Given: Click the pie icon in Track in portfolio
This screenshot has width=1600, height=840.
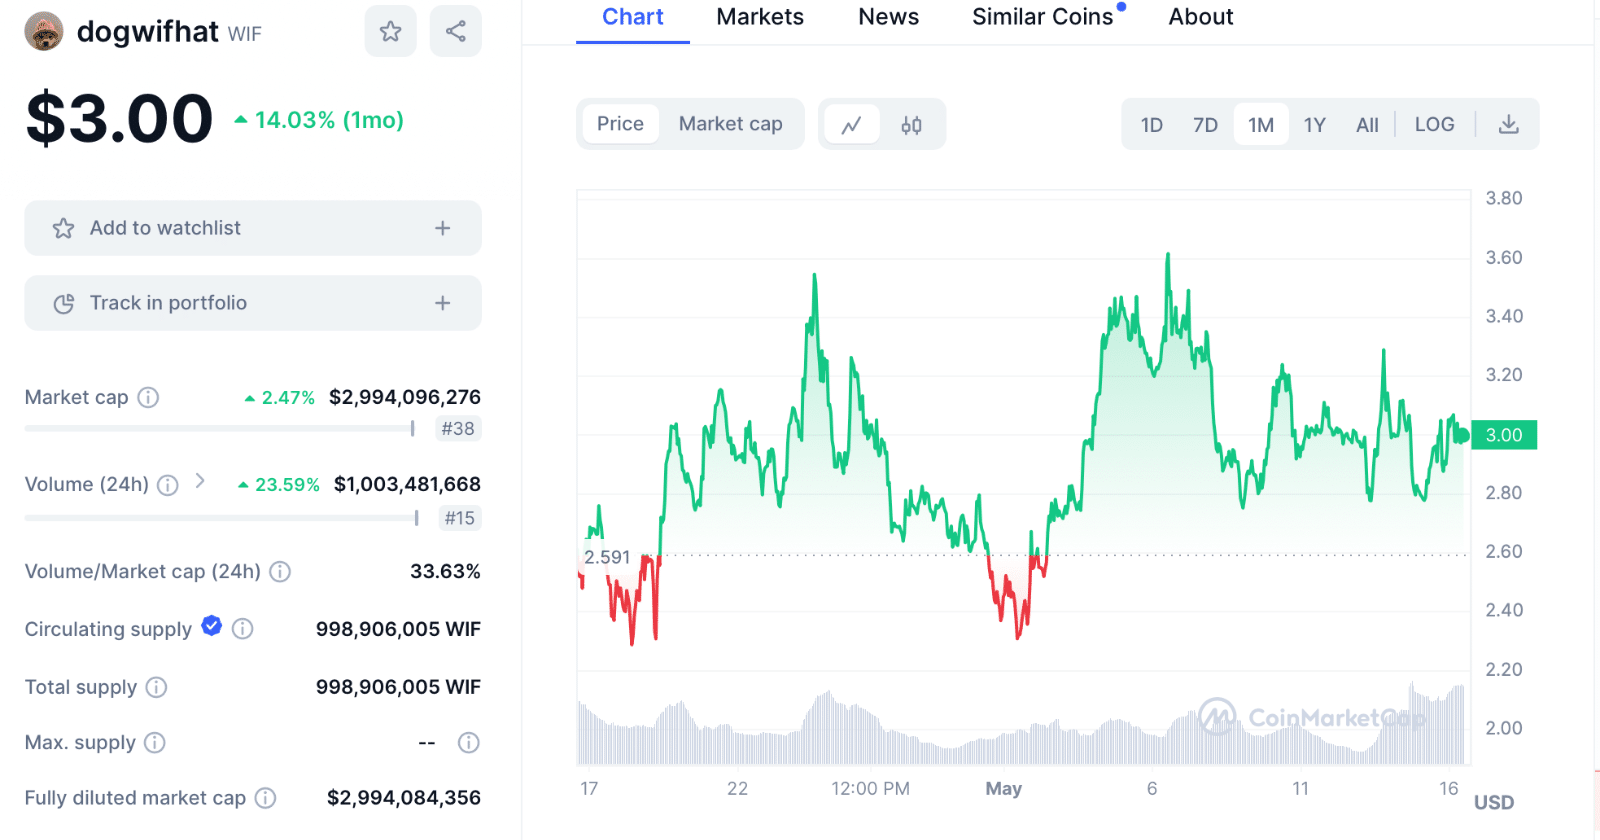Looking at the screenshot, I should coord(64,303).
